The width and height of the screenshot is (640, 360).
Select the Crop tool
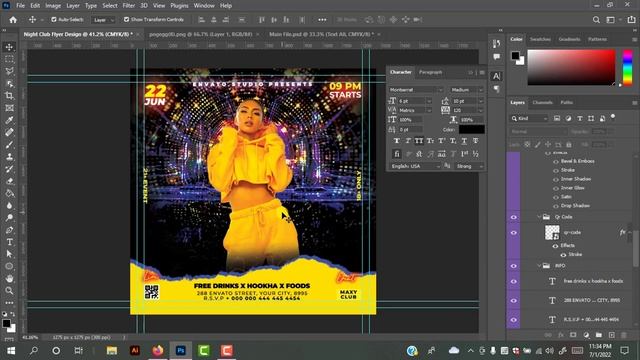pyautogui.click(x=9, y=96)
